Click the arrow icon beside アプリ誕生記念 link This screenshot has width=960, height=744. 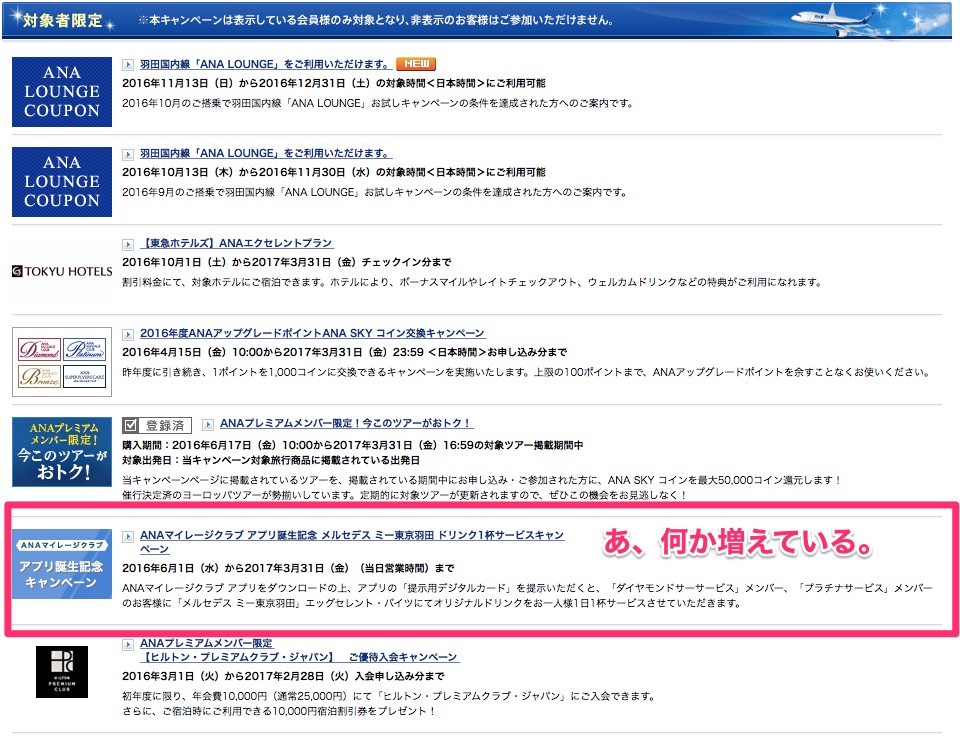click(128, 536)
